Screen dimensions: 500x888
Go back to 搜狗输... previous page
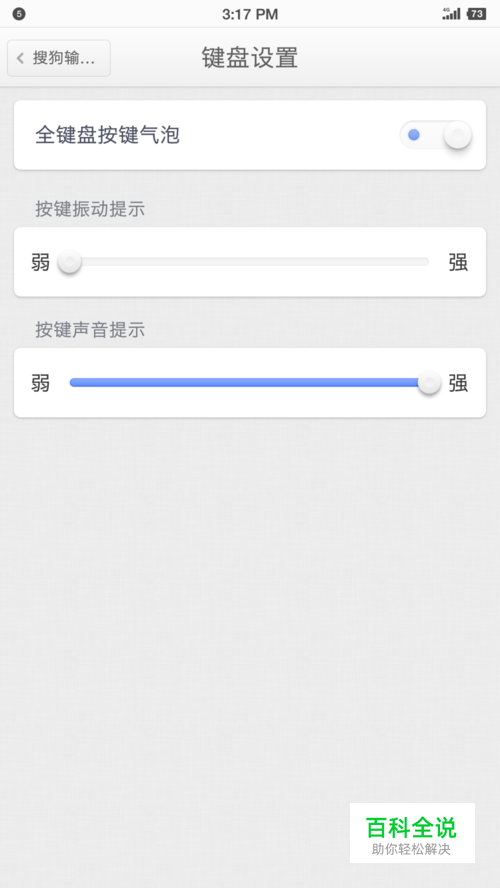(59, 58)
